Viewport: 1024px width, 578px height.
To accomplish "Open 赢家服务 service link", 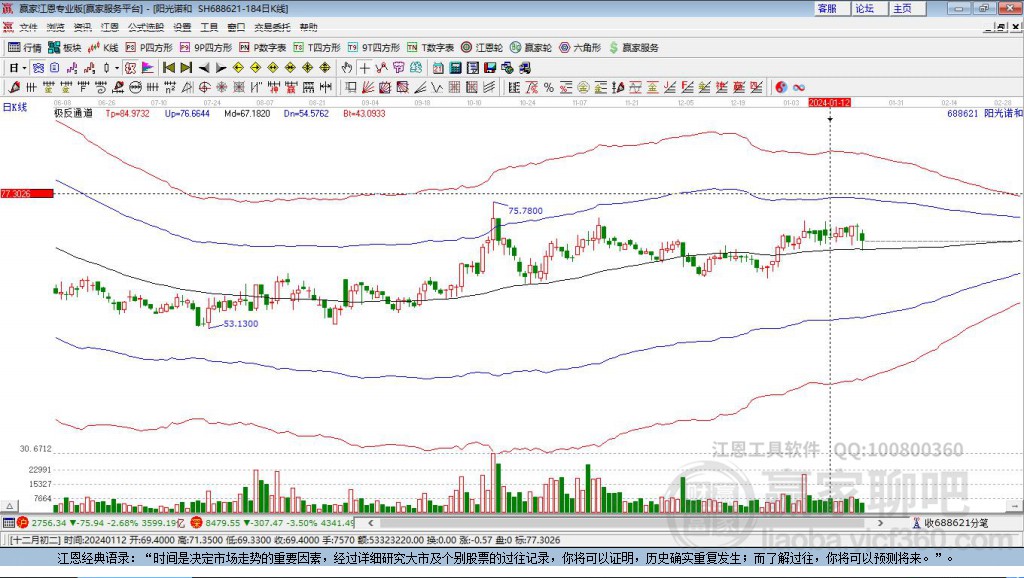I will [633, 48].
